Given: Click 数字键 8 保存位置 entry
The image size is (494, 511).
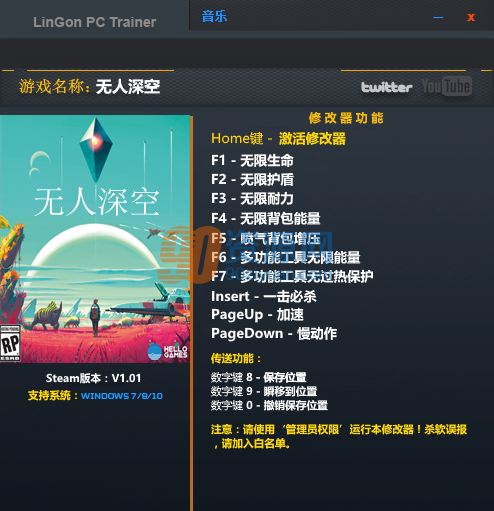Looking at the screenshot, I should pyautogui.click(x=259, y=377).
